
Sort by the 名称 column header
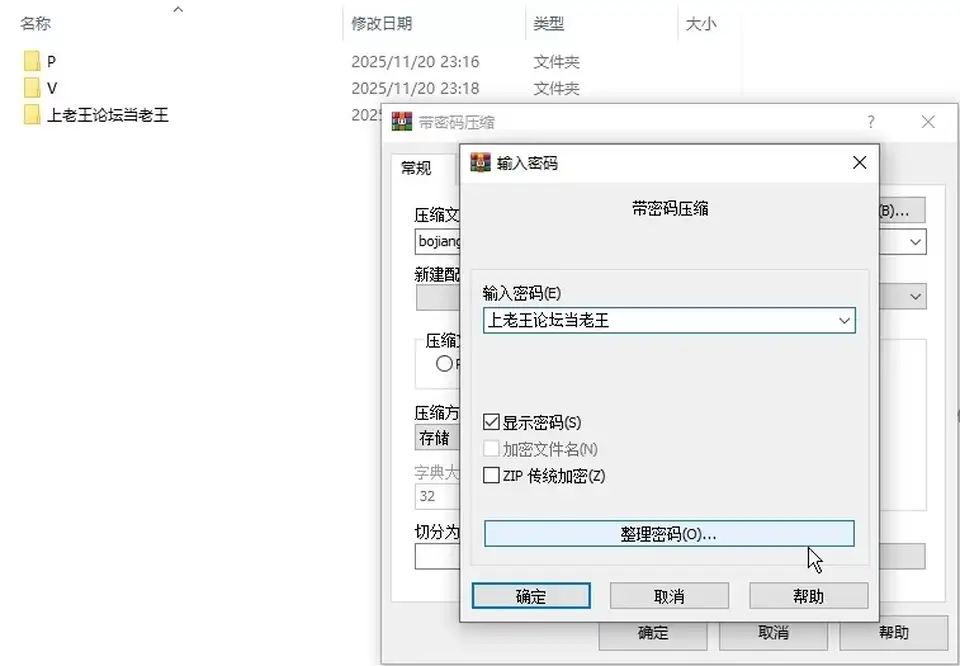click(x=36, y=24)
